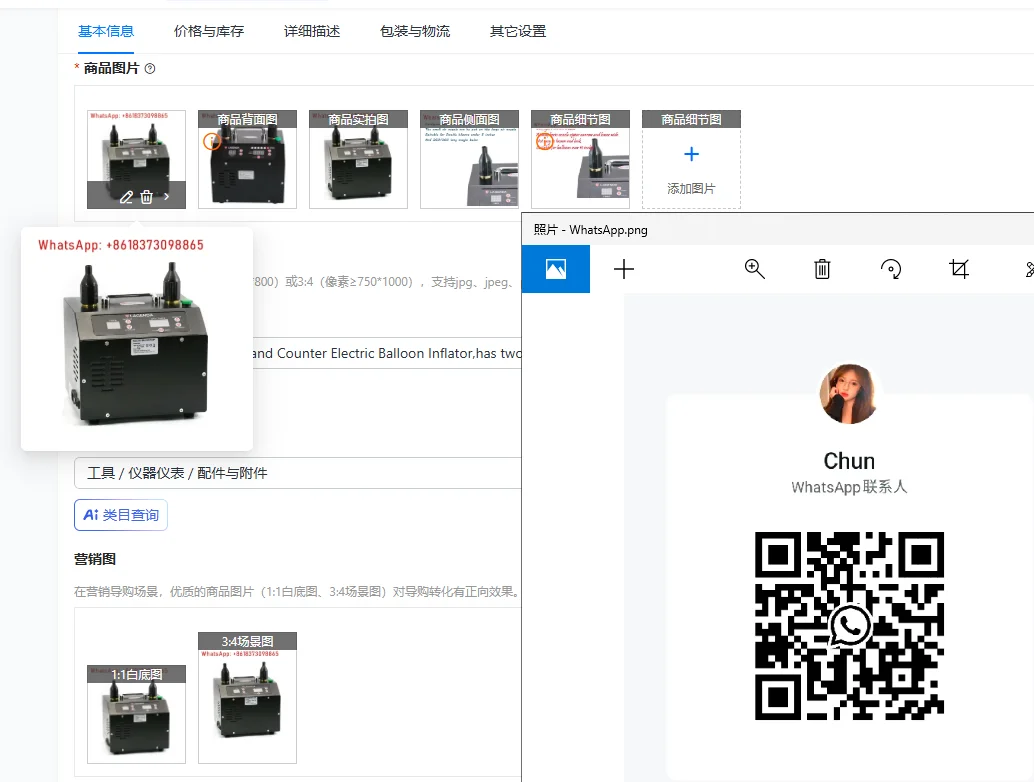Image resolution: width=1034 pixels, height=782 pixels.
Task: Select the 3:4场景图 marketing thumbnail
Action: click(x=247, y=698)
